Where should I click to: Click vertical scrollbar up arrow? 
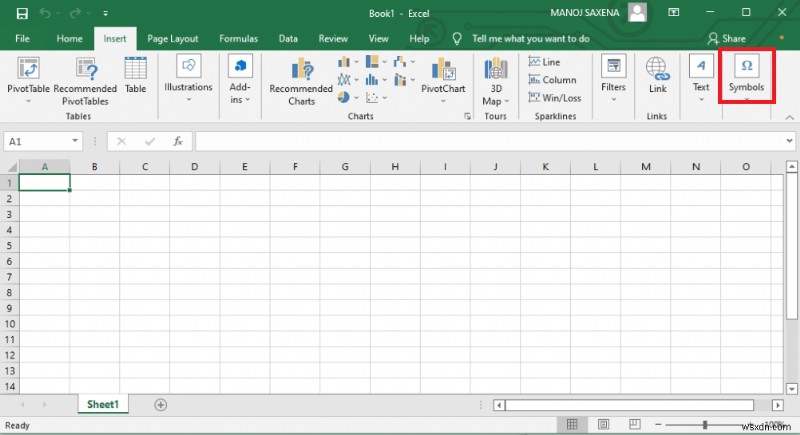tap(792, 167)
